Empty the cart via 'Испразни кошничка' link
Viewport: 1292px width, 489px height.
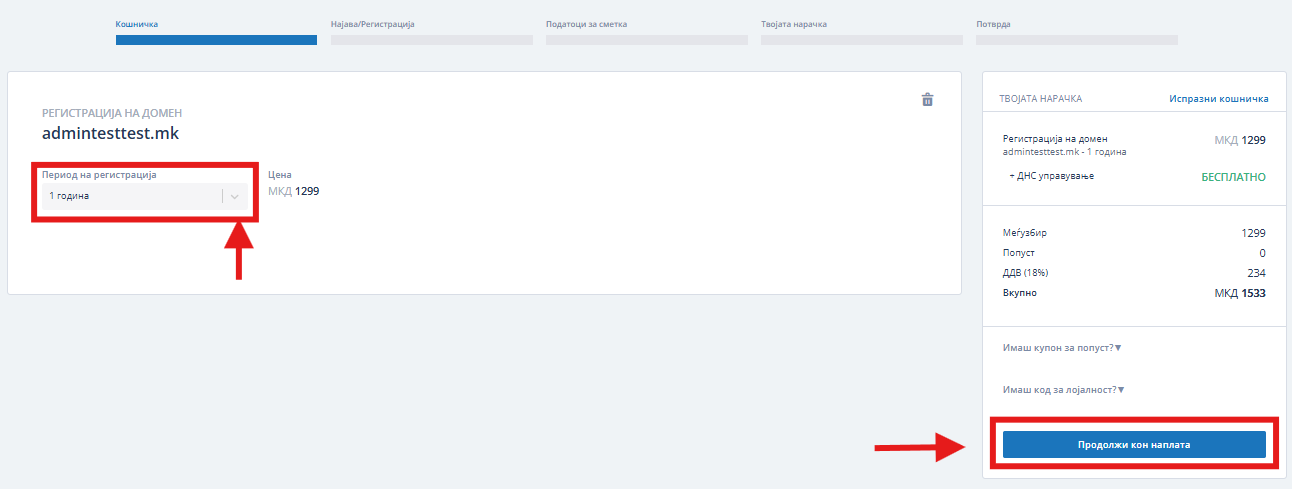coord(1218,99)
